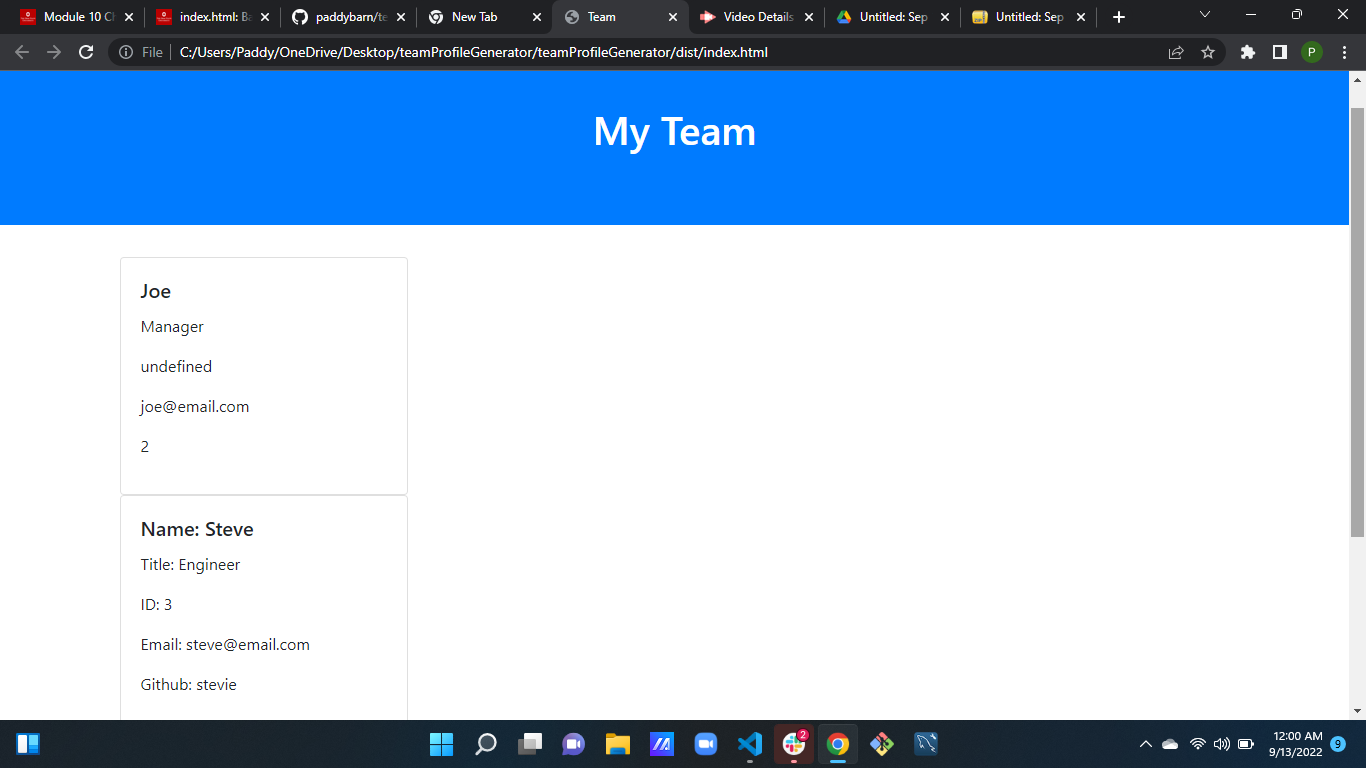
Task: Launch Visual Studio Code from the taskbar
Action: [x=749, y=743]
